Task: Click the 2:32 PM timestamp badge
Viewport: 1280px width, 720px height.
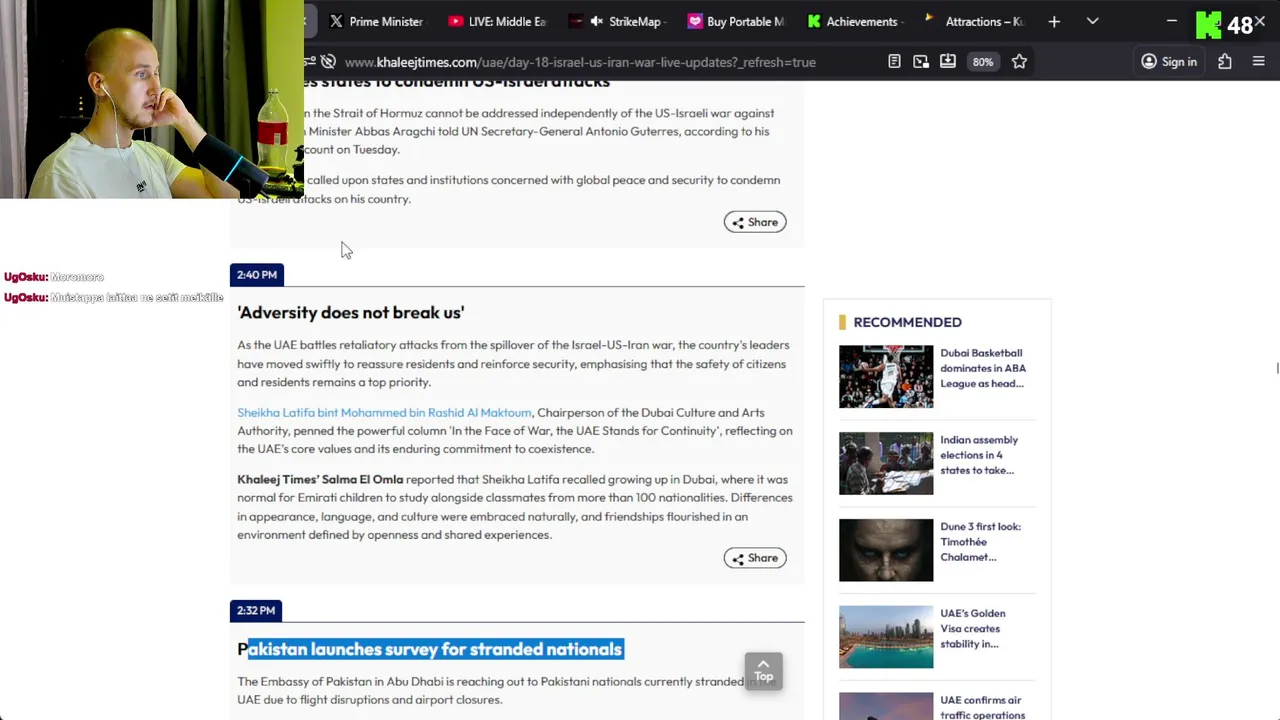Action: click(x=256, y=610)
